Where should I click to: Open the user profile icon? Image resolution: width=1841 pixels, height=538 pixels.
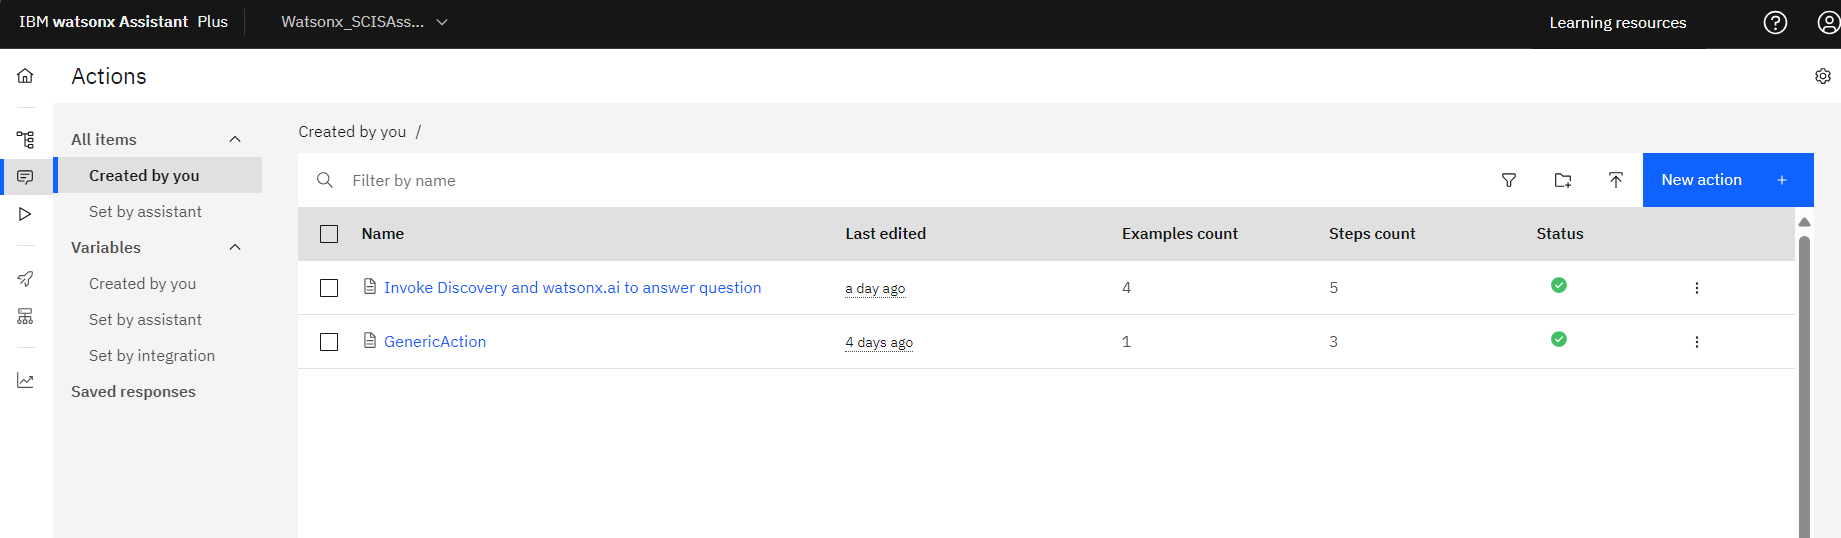1827,23
